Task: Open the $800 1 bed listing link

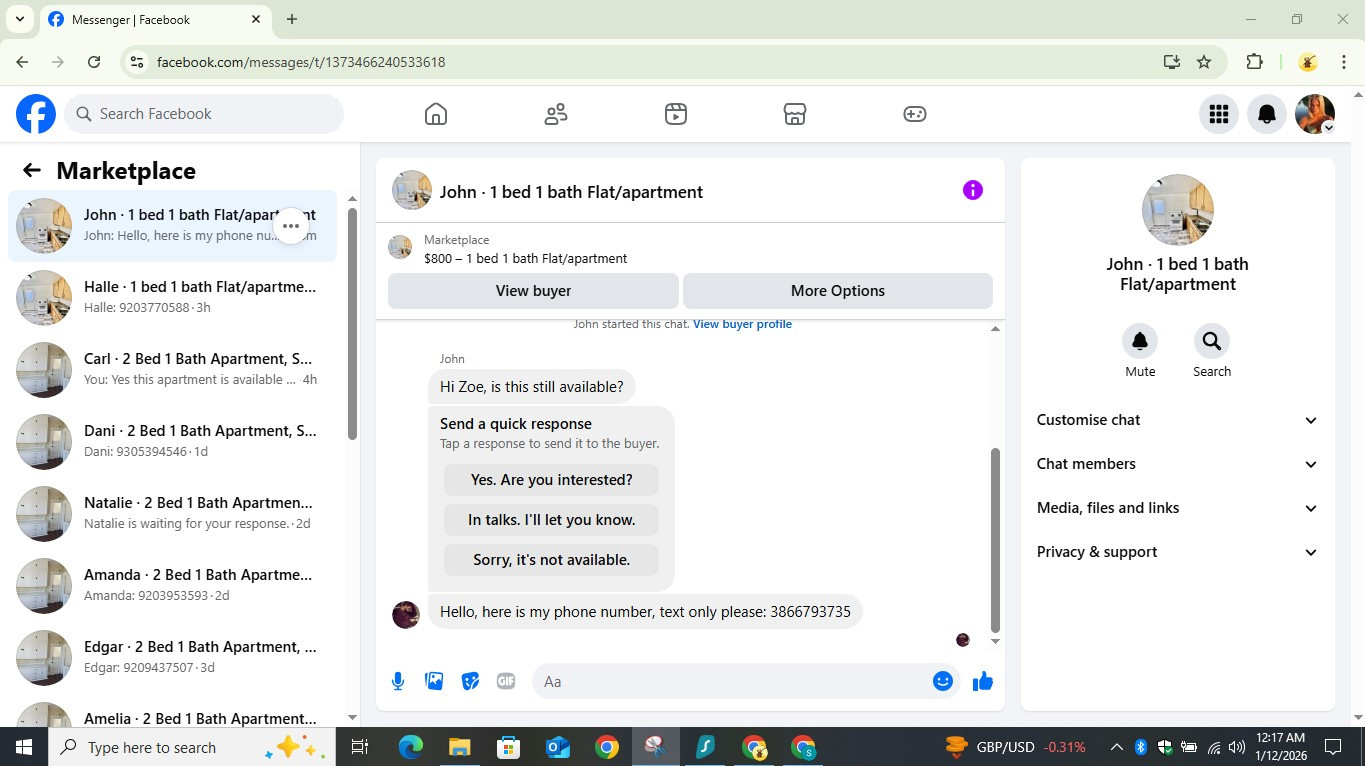Action: pos(525,258)
